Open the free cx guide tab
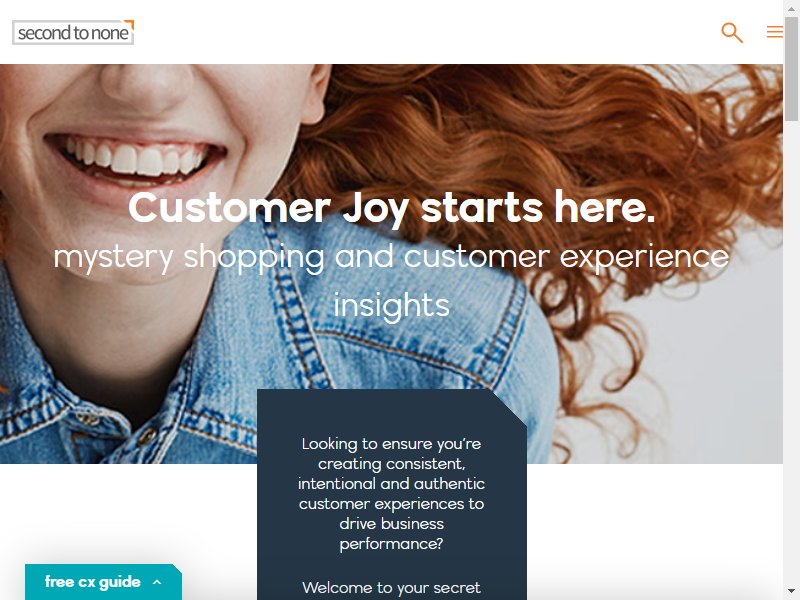Screen dimensions: 800x600 point(103,582)
